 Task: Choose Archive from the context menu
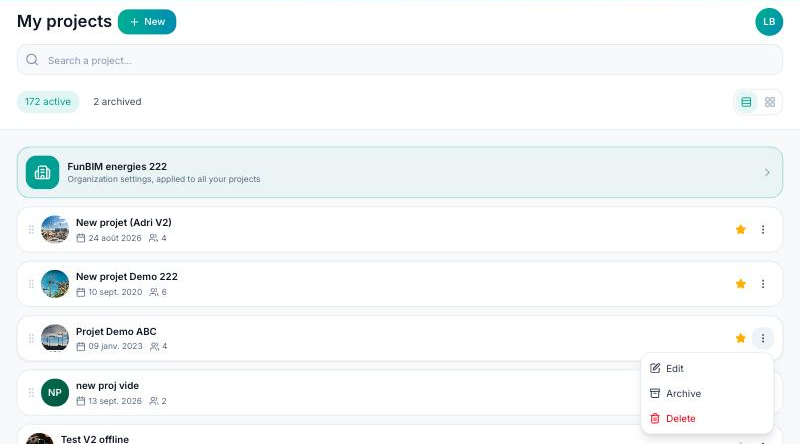(x=707, y=393)
